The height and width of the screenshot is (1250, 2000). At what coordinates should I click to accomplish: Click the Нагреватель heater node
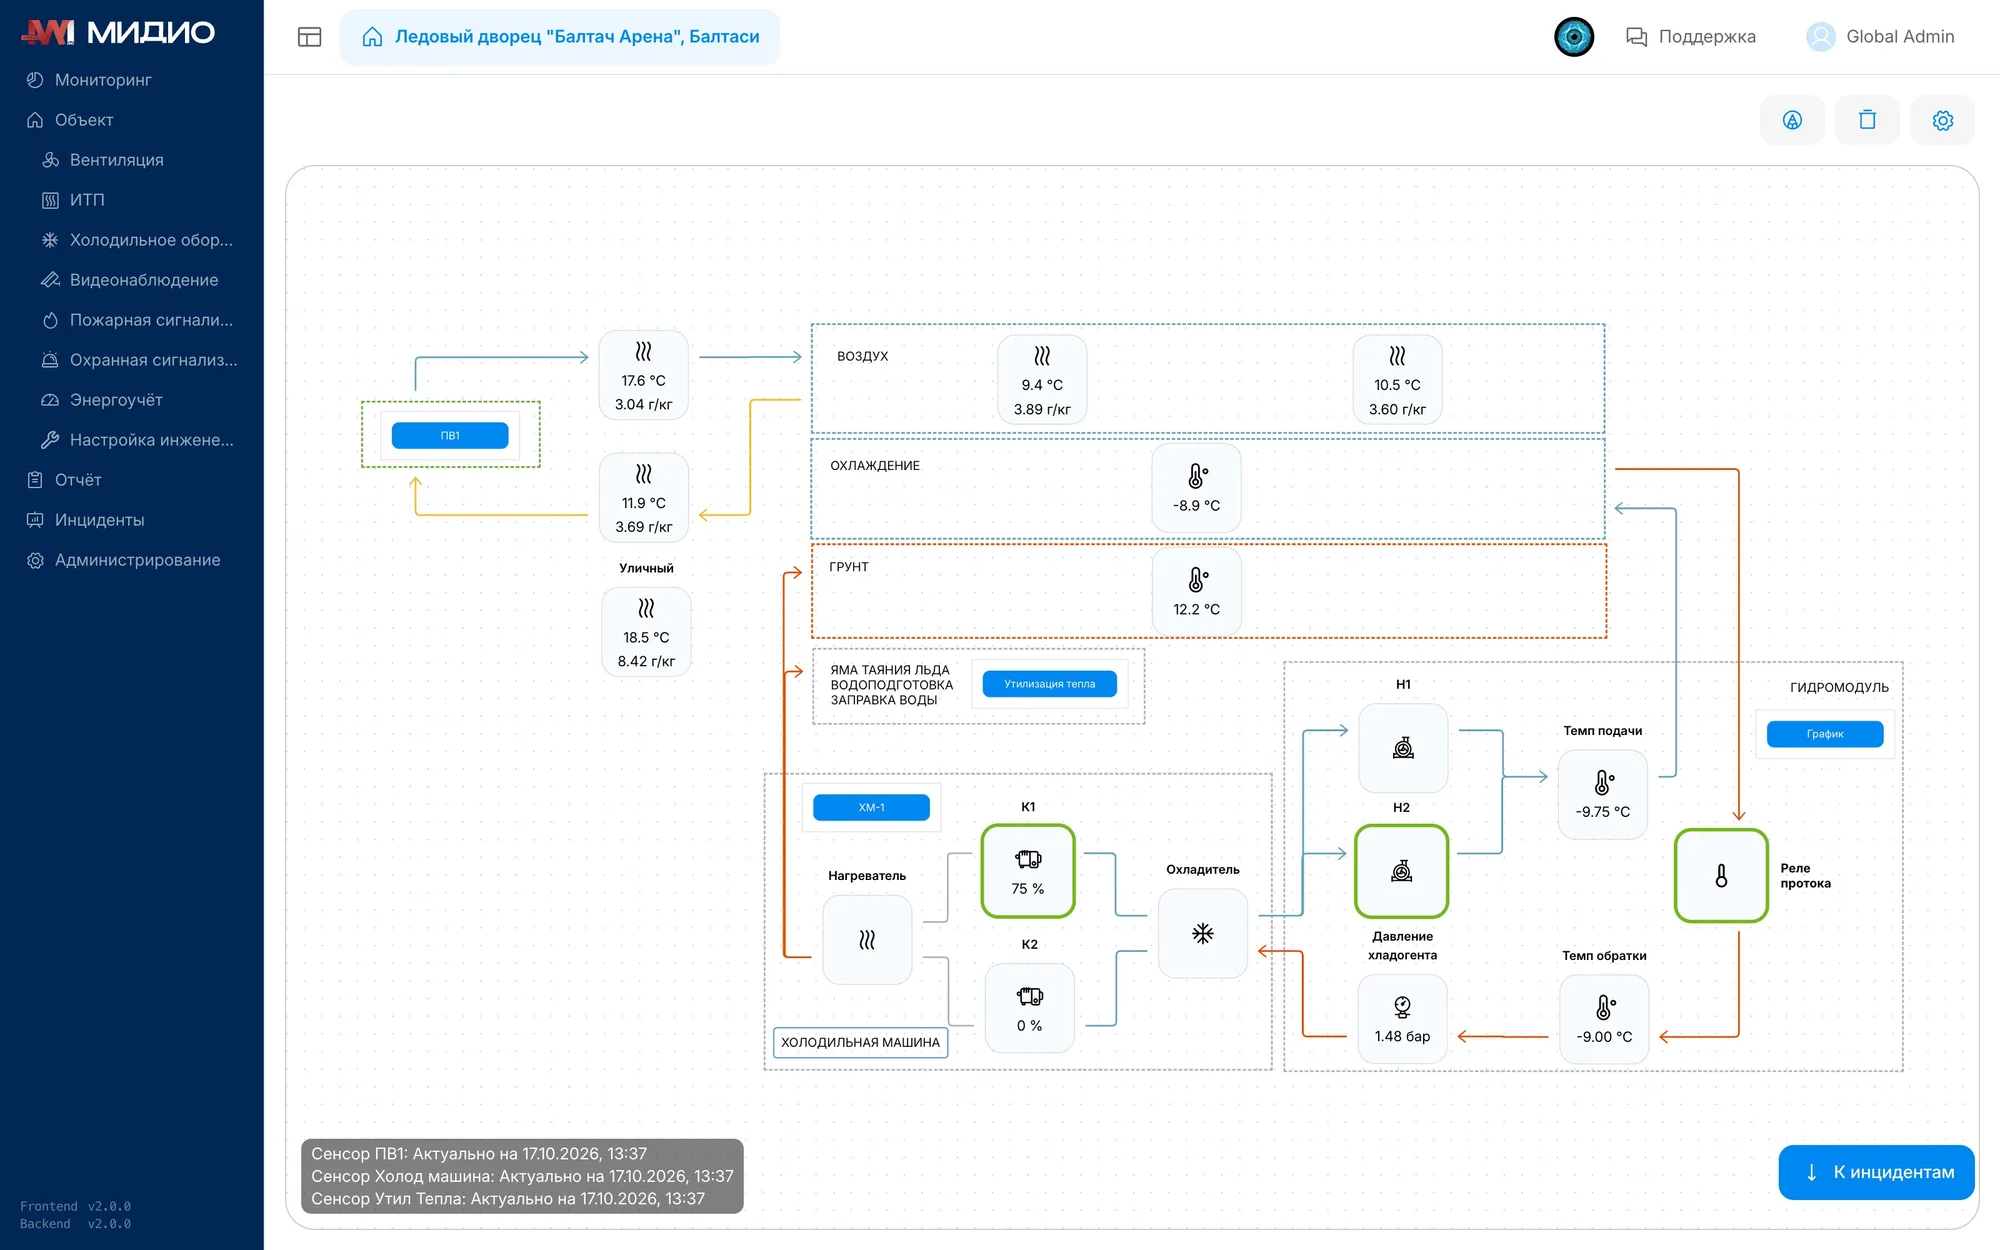click(x=867, y=940)
